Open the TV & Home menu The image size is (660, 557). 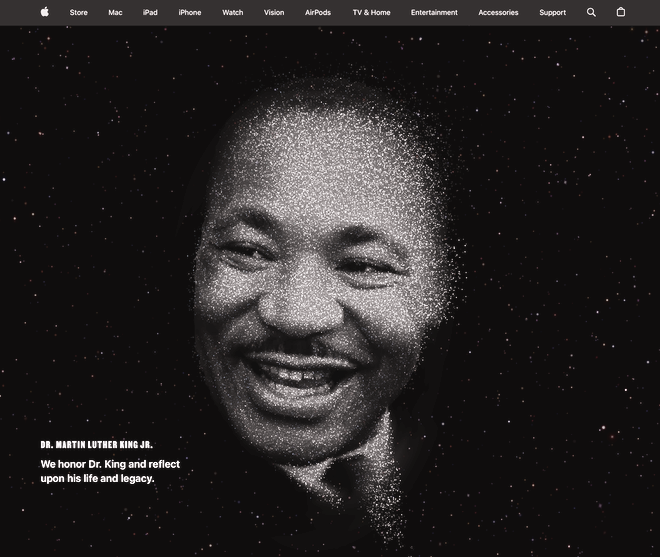click(x=371, y=13)
